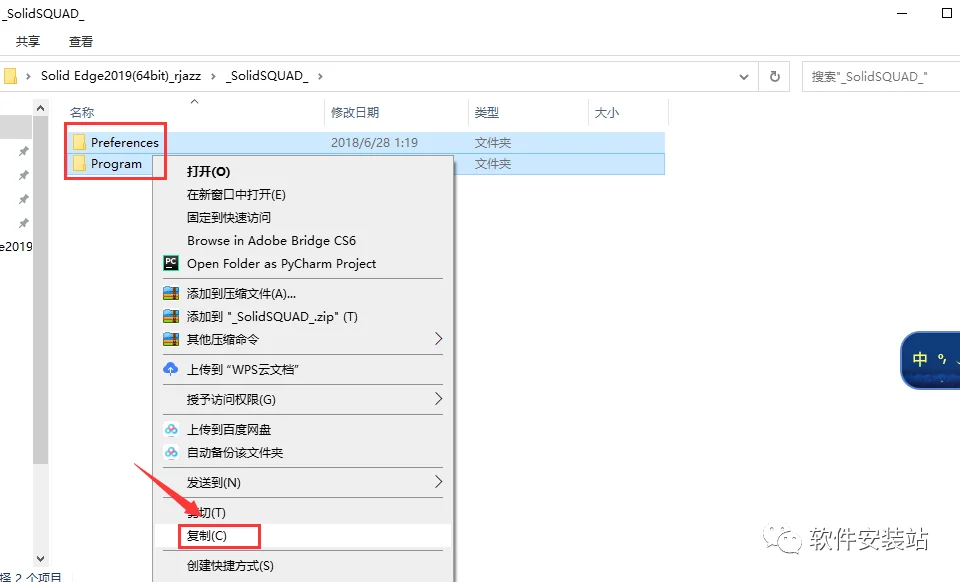
Task: Click the Program folder icon
Action: 79,163
